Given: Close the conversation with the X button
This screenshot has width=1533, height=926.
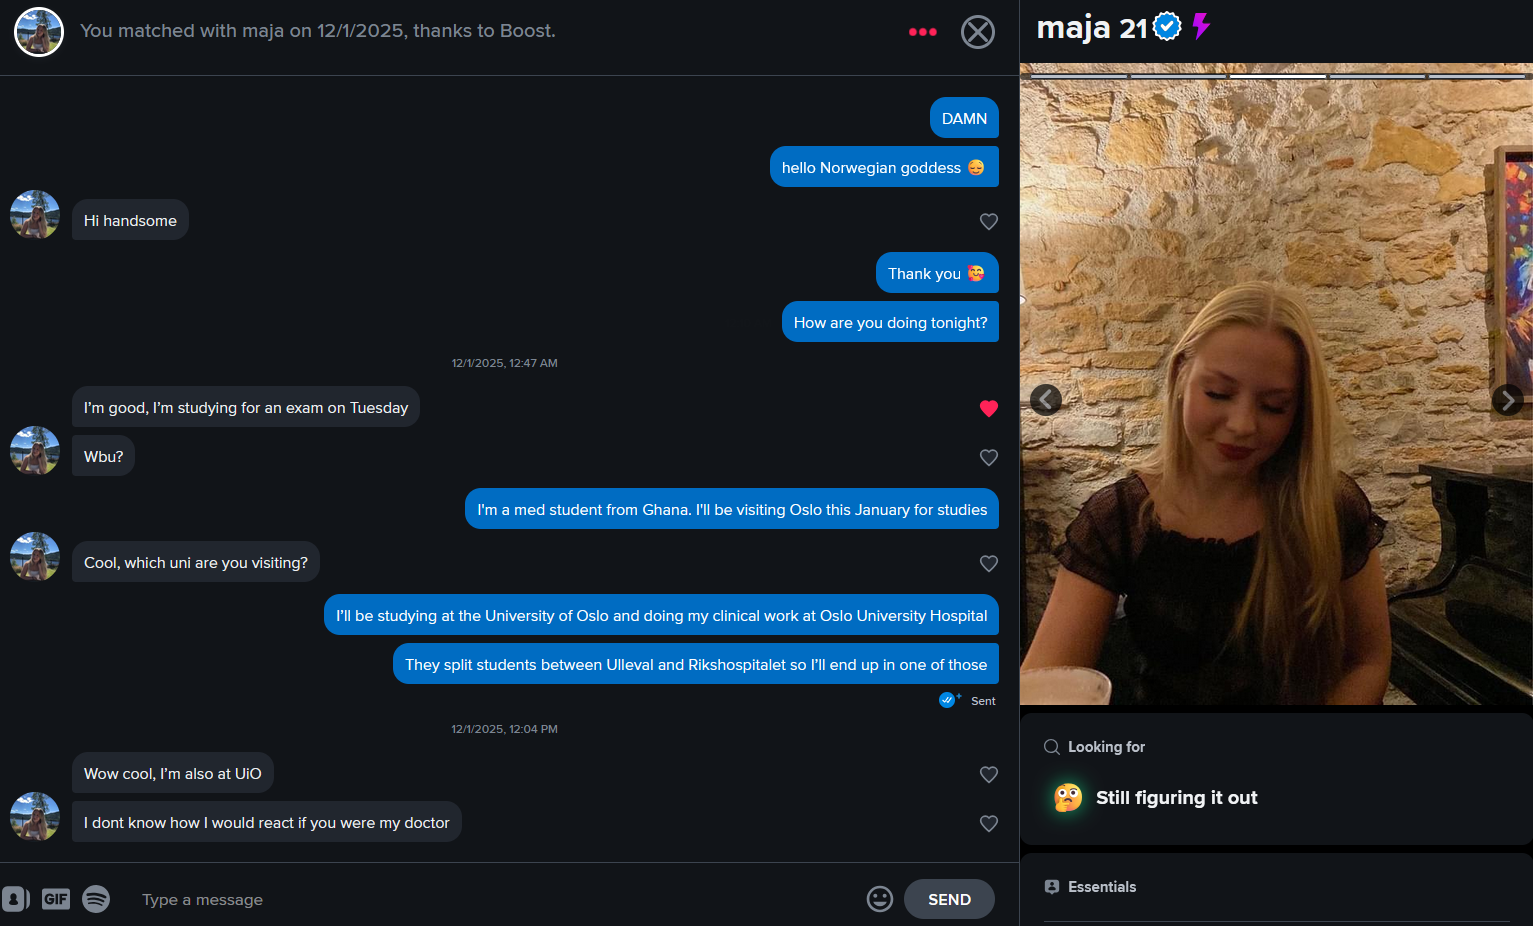Looking at the screenshot, I should (978, 32).
